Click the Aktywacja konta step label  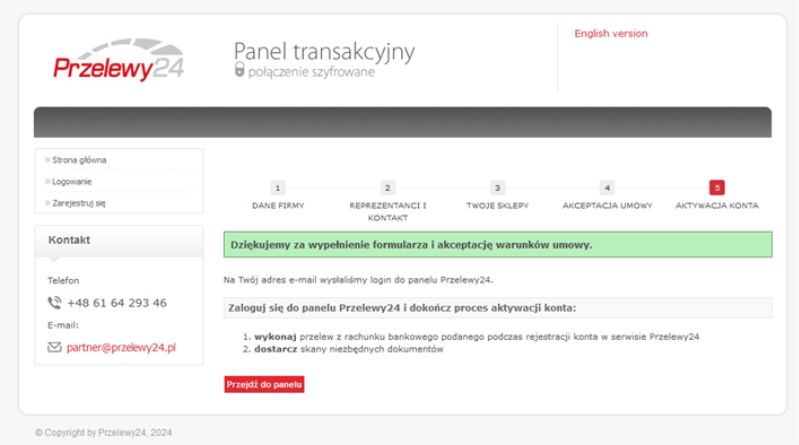(x=716, y=205)
